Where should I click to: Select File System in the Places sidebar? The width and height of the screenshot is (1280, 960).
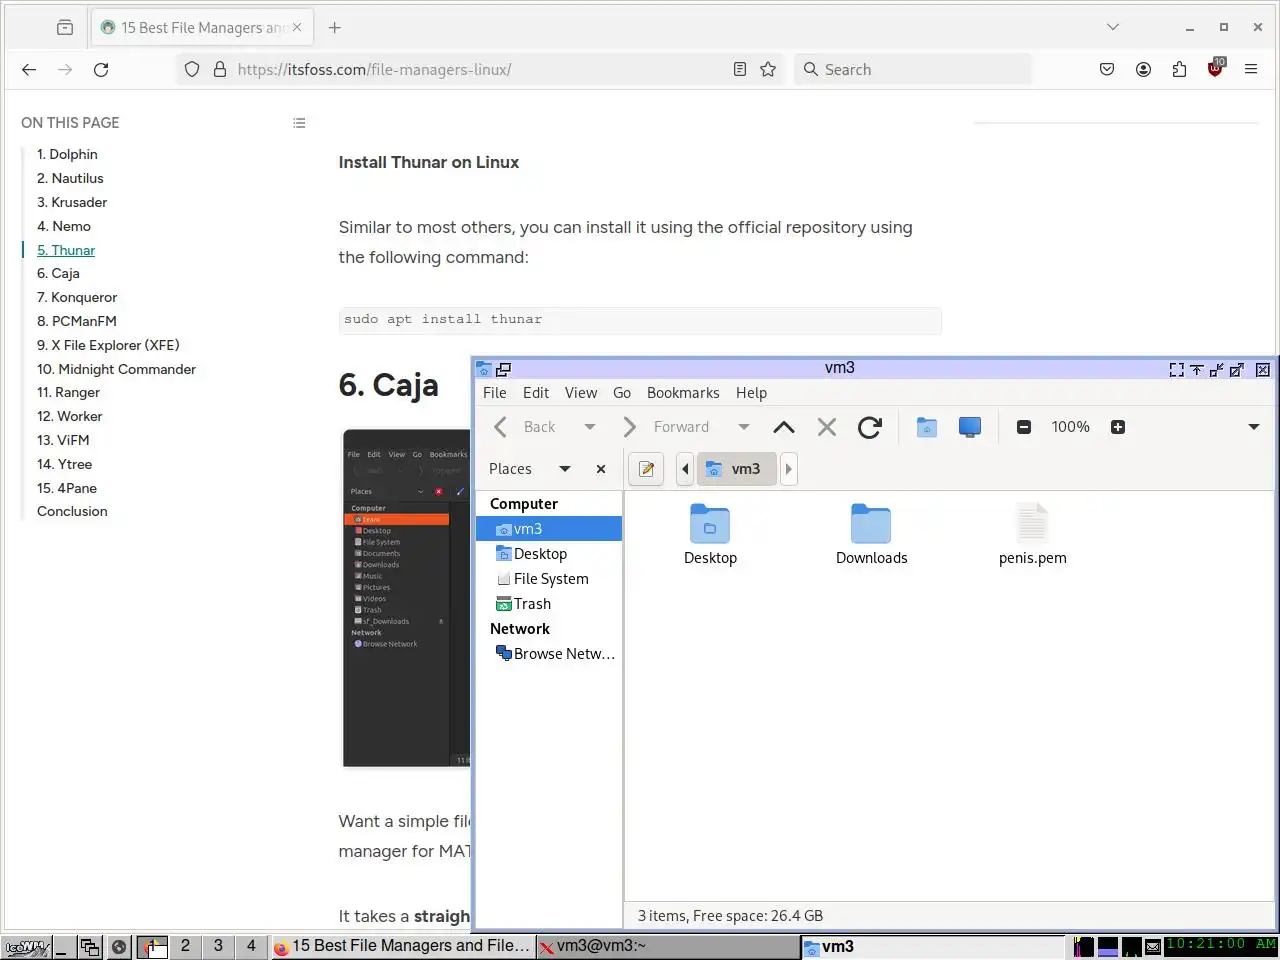pyautogui.click(x=549, y=579)
